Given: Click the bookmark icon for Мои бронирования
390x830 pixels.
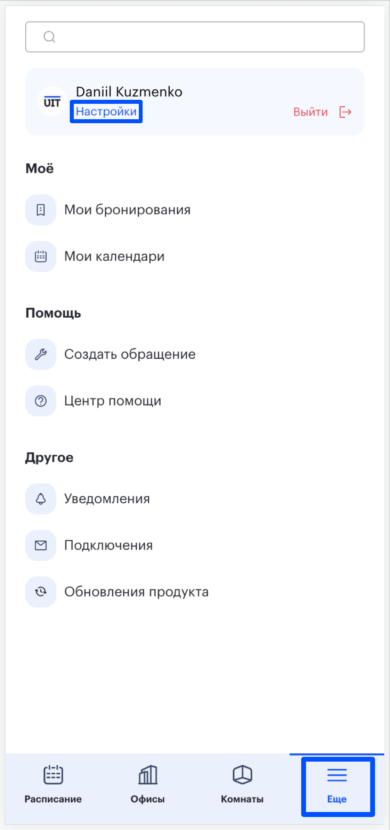Looking at the screenshot, I should 41,210.
